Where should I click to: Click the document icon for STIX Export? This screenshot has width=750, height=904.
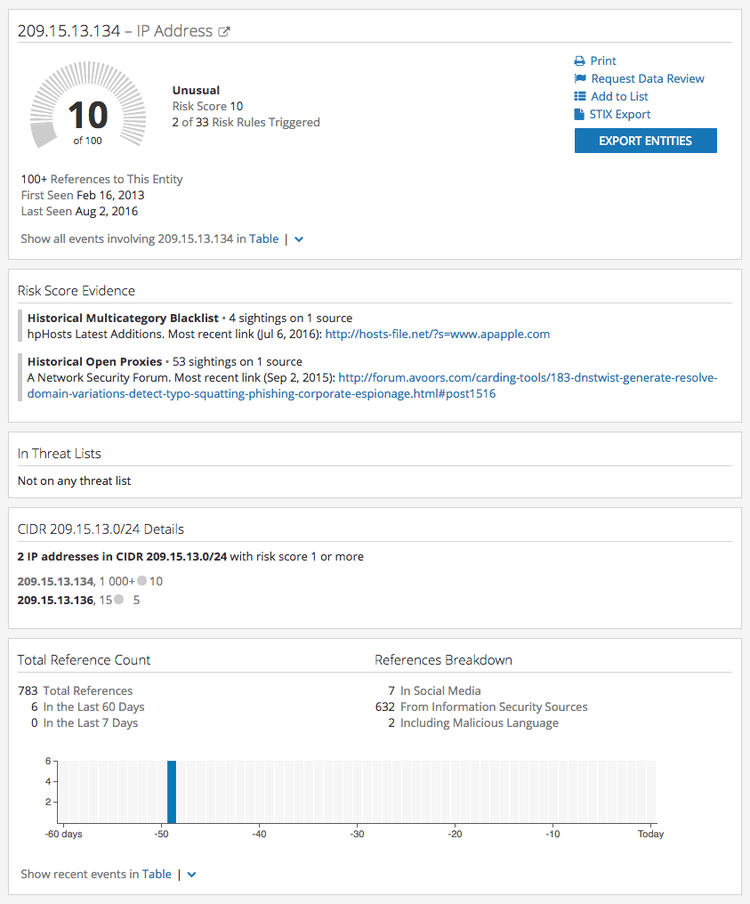(x=580, y=115)
